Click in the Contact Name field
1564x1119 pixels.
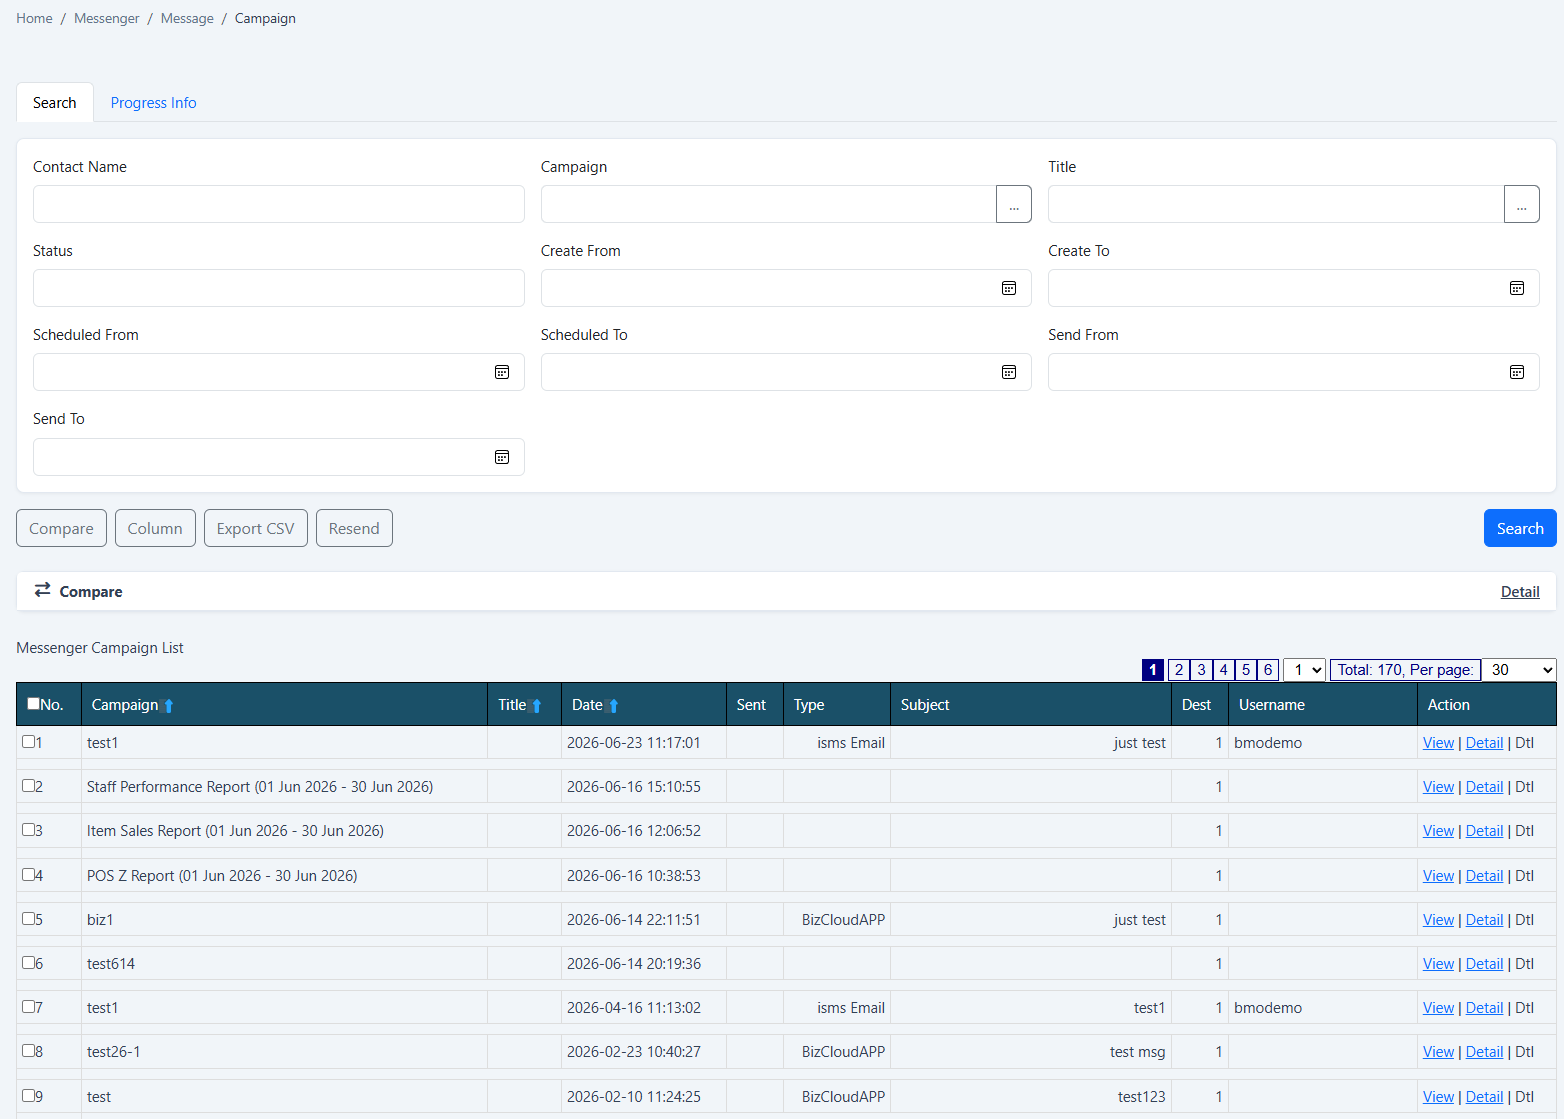pyautogui.click(x=278, y=204)
